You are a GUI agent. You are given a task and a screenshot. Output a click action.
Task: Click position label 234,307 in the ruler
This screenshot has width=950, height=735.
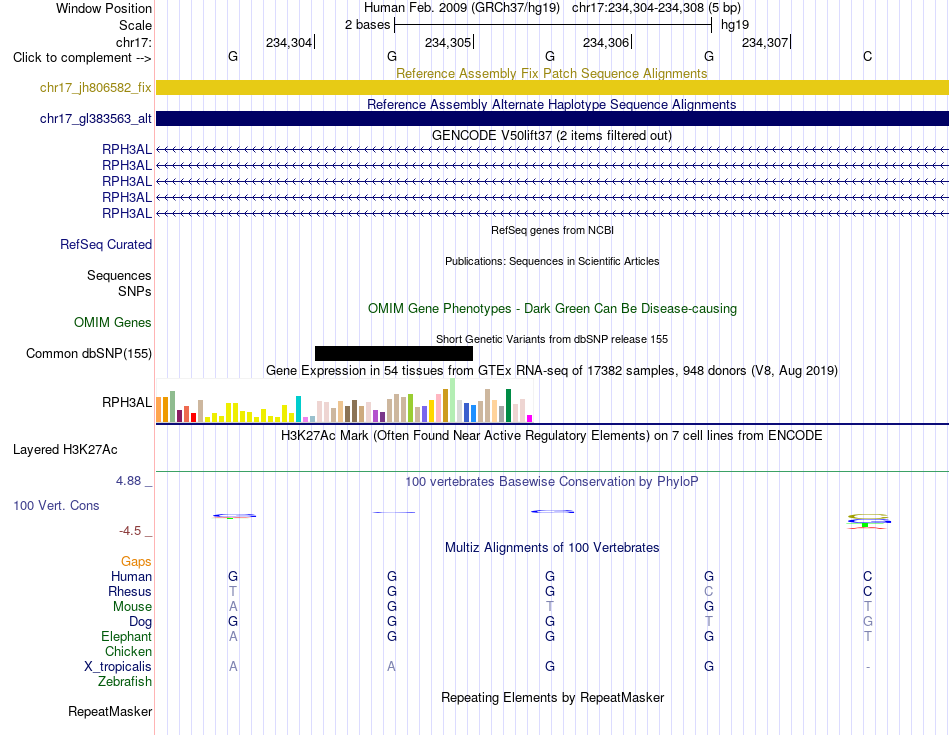[x=765, y=42]
